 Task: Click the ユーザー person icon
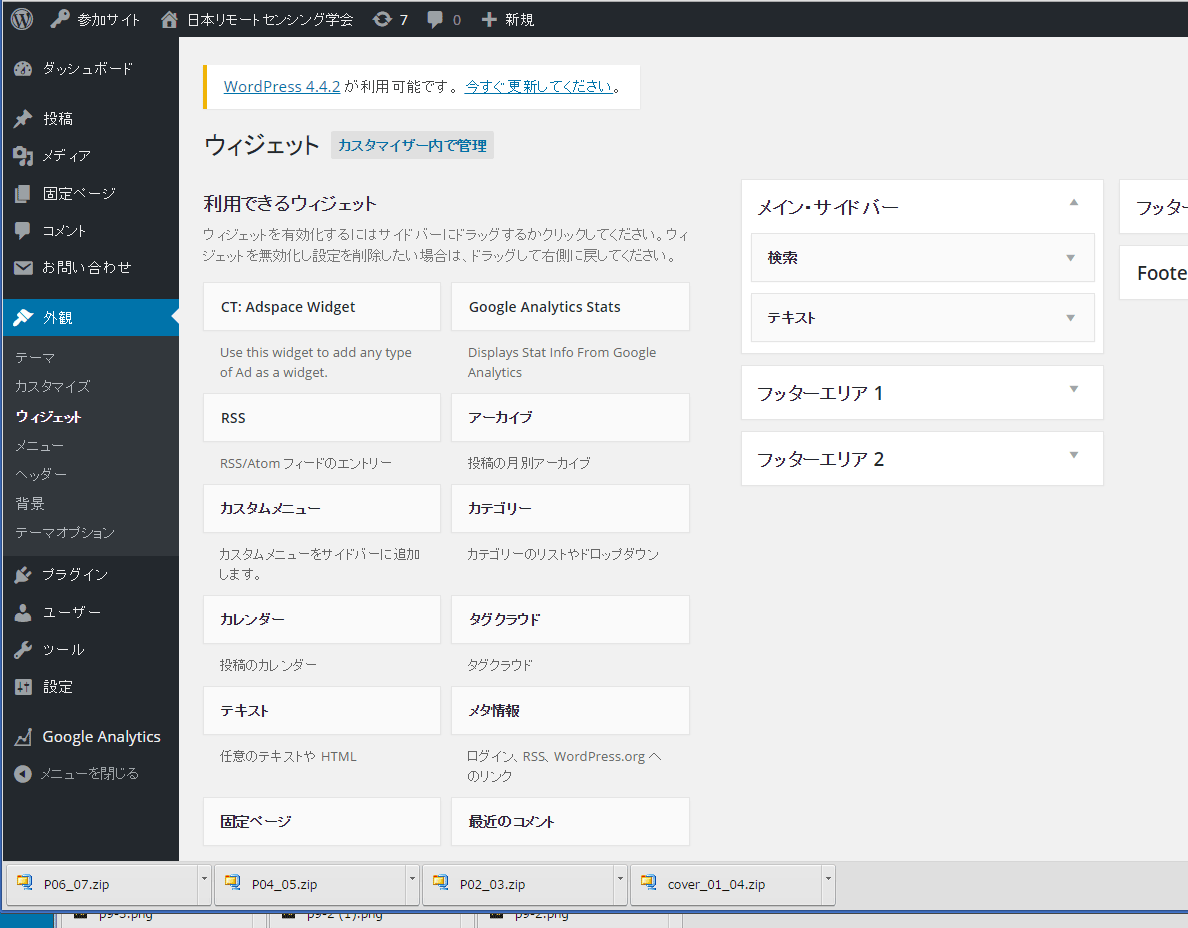pos(23,612)
